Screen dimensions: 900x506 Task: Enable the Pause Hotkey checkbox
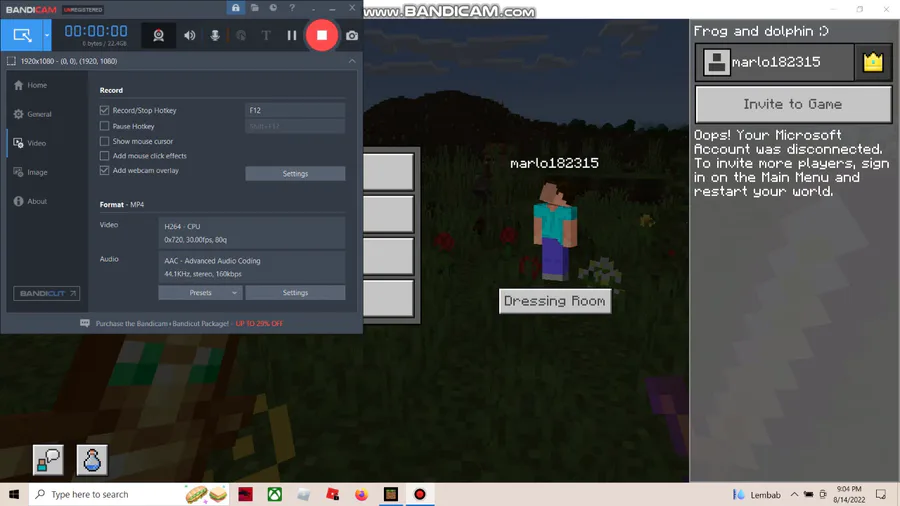[x=104, y=126]
